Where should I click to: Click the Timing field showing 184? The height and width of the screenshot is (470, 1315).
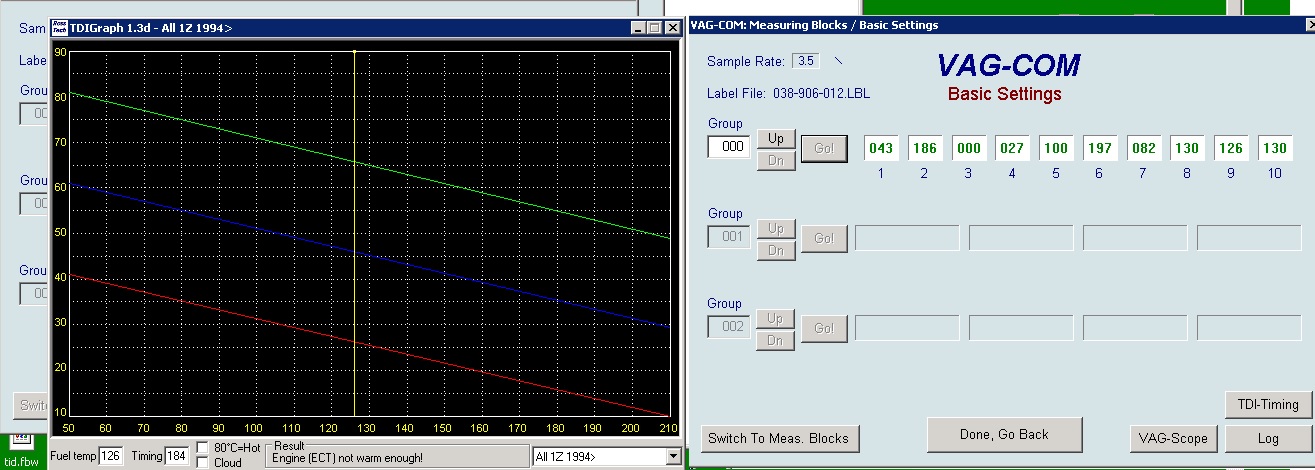click(176, 456)
